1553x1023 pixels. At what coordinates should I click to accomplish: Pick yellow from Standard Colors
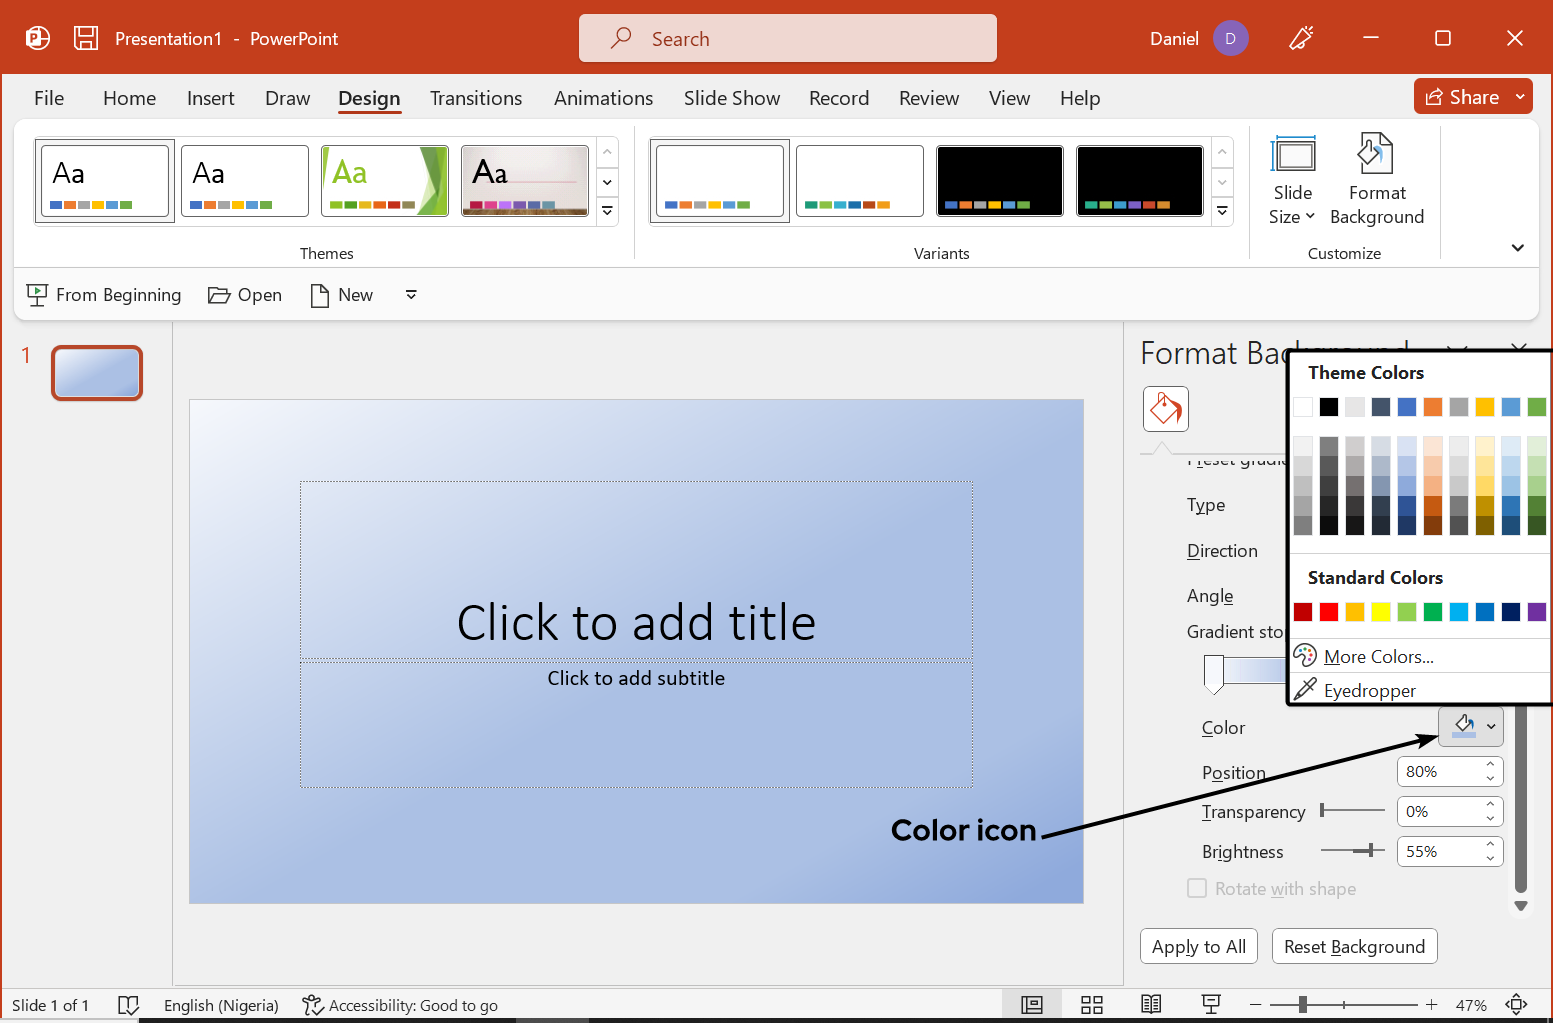1381,612
